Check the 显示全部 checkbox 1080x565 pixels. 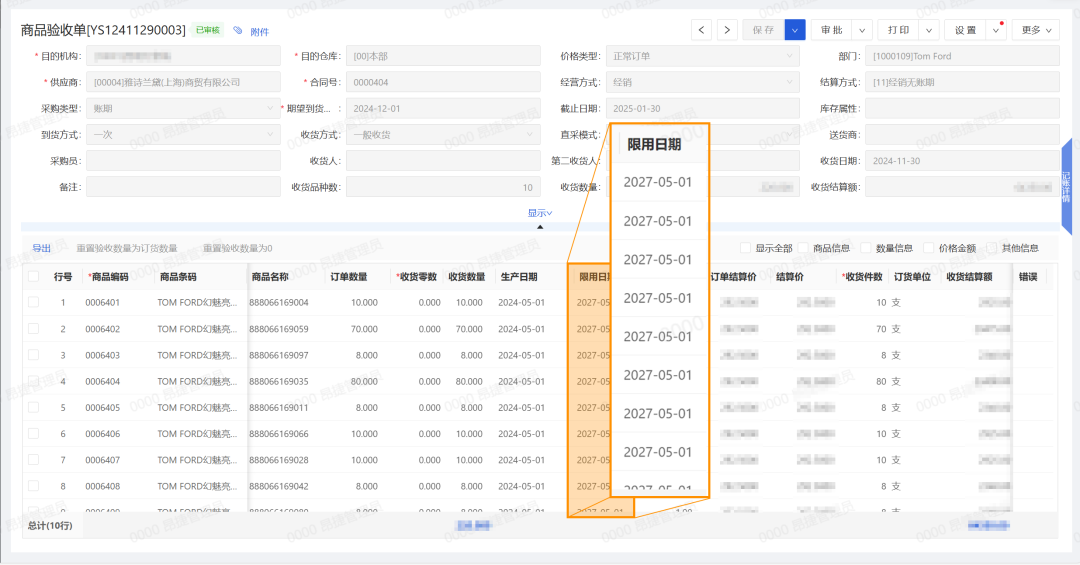point(745,248)
